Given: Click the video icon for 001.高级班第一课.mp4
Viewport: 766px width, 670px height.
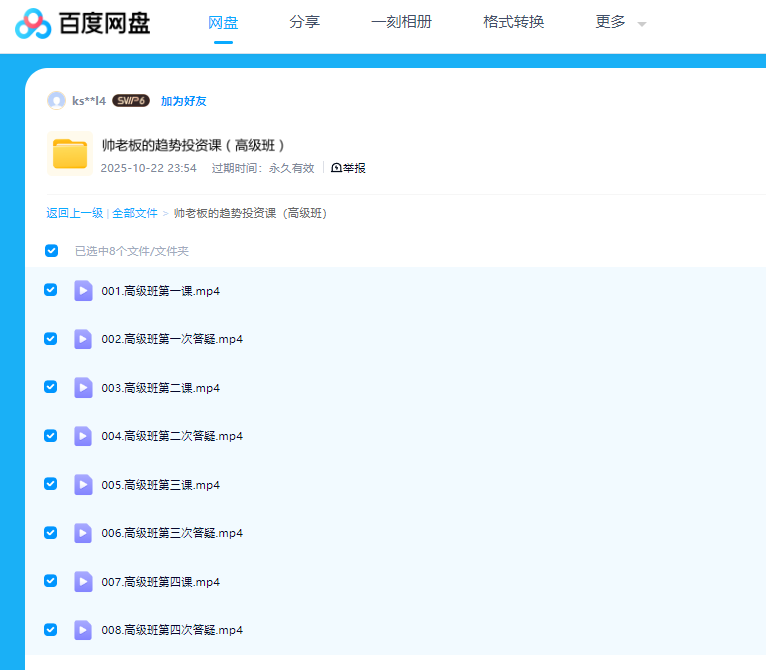Looking at the screenshot, I should tap(83, 291).
